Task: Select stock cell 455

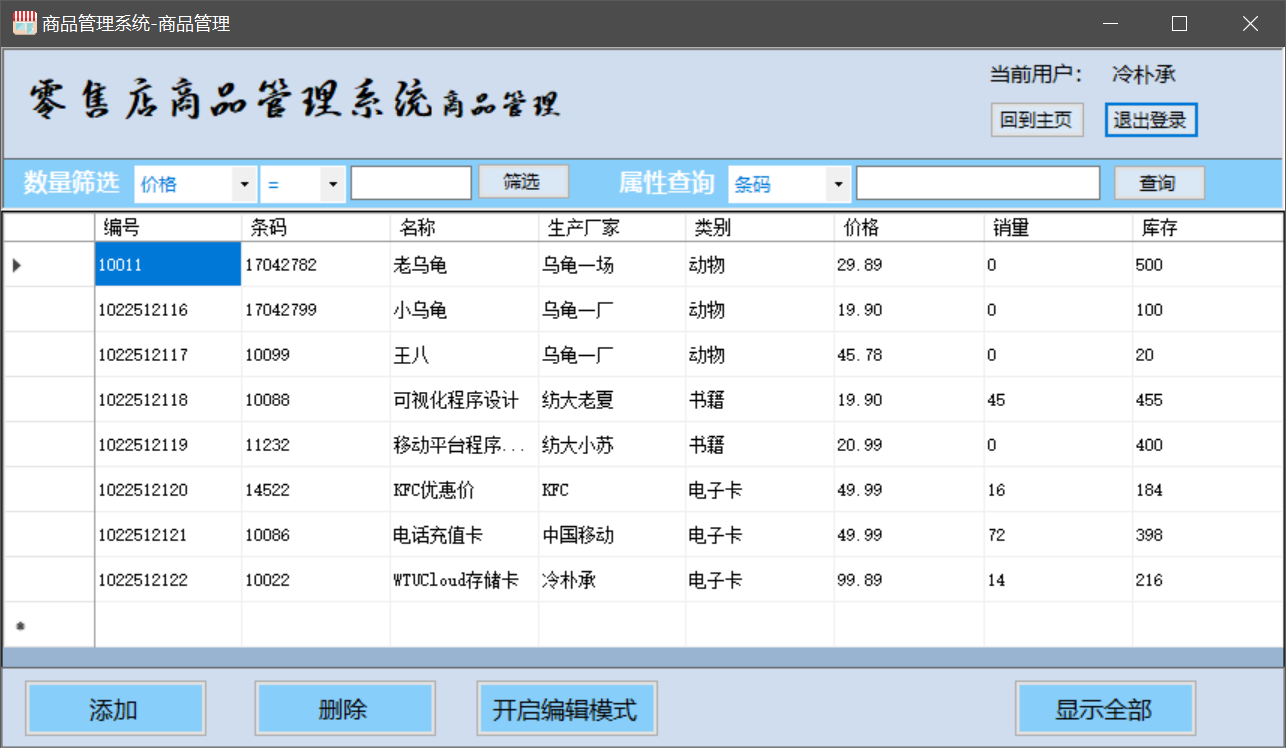Action: point(1208,400)
